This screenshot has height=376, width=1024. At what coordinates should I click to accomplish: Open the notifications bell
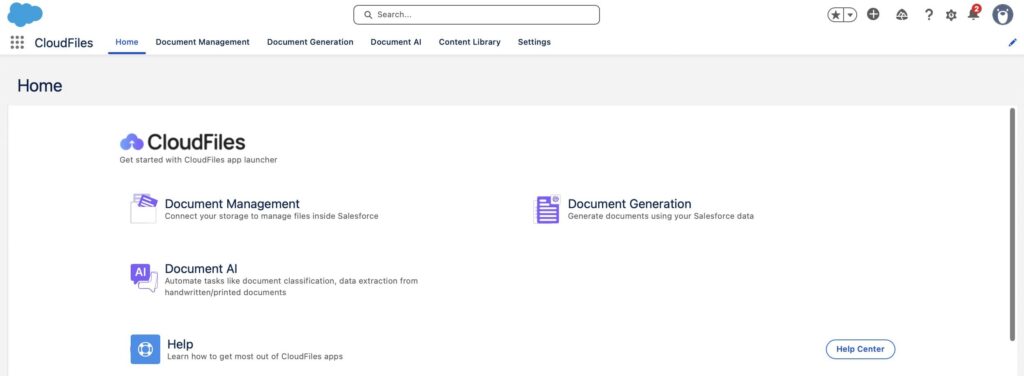[x=974, y=14]
